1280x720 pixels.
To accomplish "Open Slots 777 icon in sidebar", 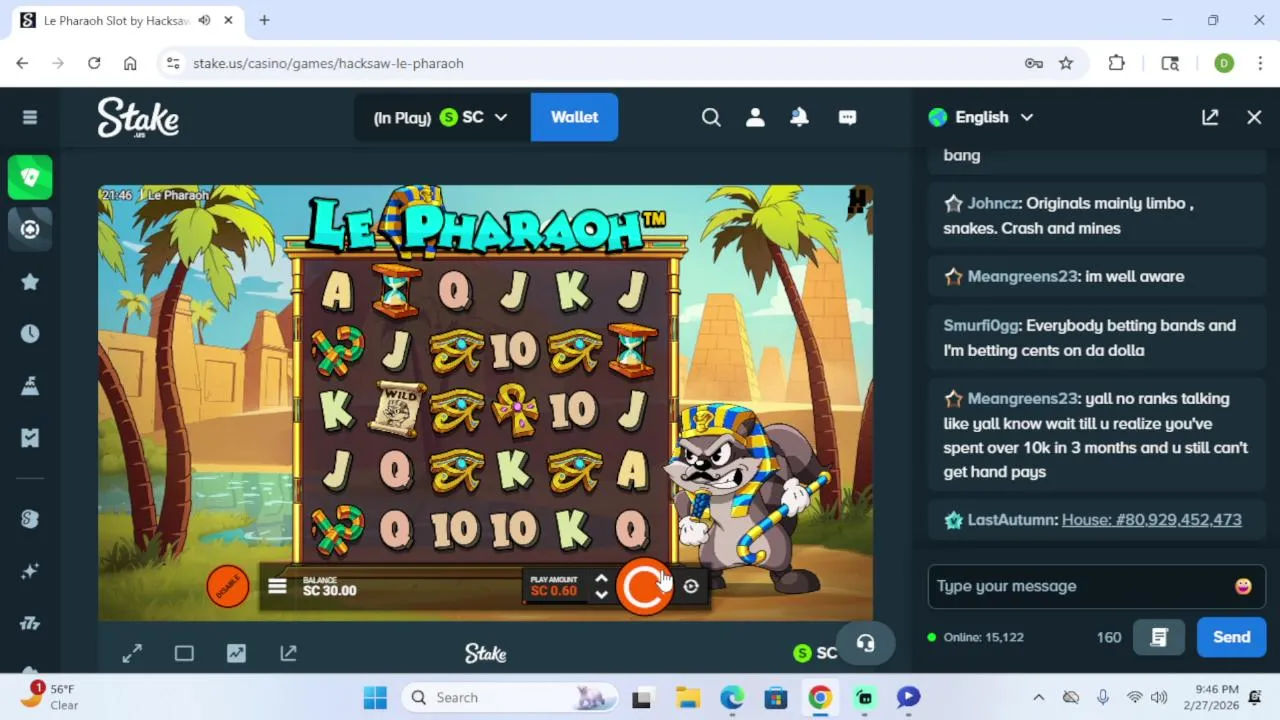I will pyautogui.click(x=30, y=623).
